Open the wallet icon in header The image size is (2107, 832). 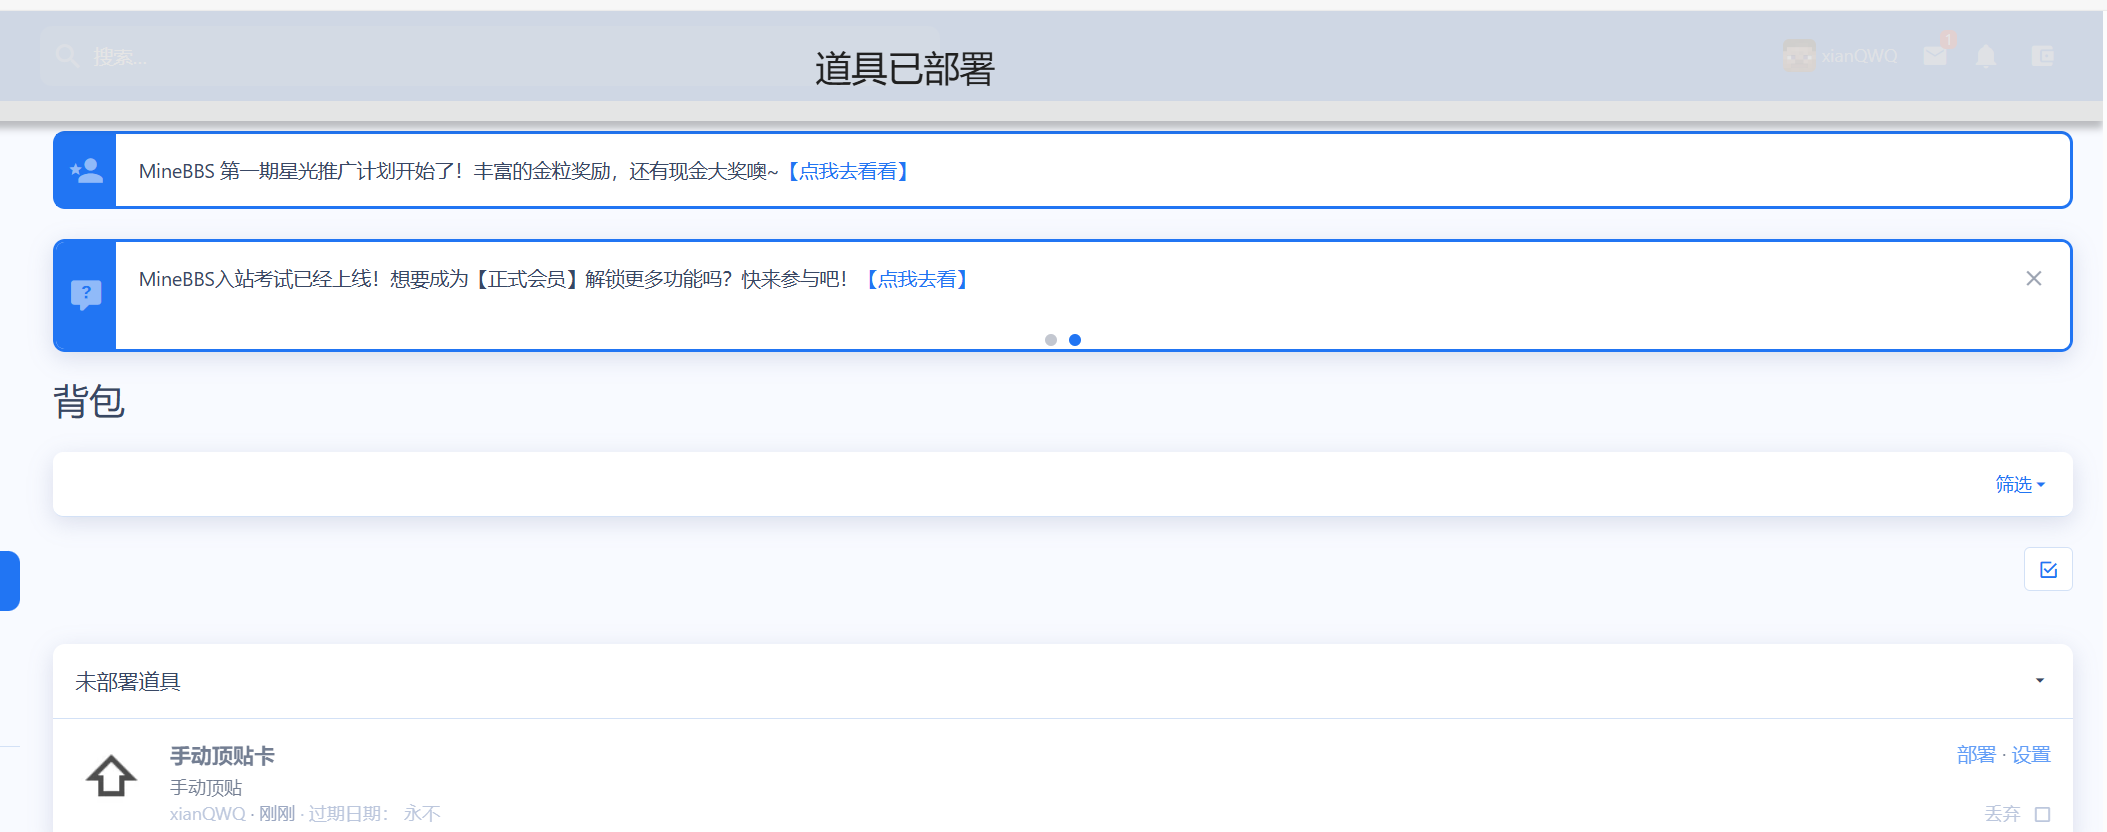pos(2042,56)
